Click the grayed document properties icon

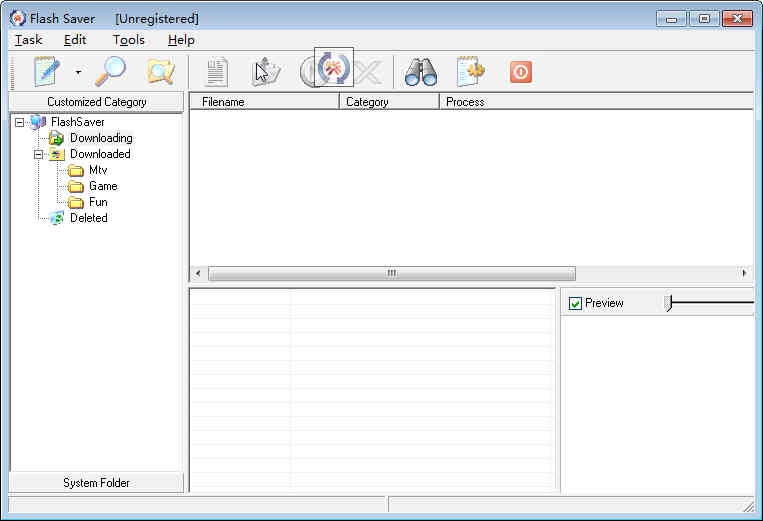[x=217, y=72]
